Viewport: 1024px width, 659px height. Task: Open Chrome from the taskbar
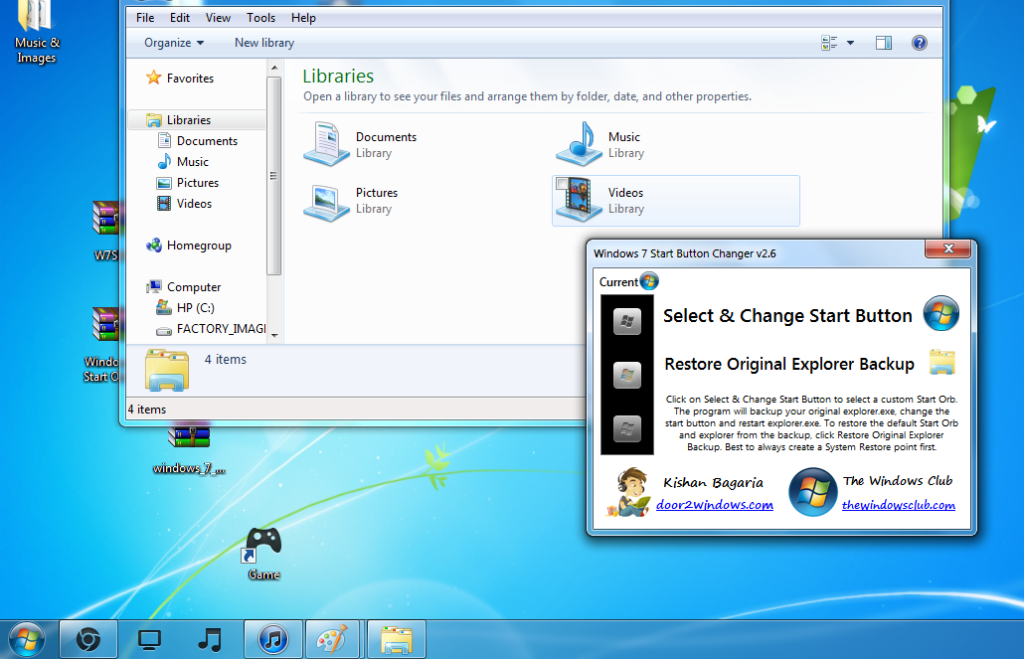88,639
